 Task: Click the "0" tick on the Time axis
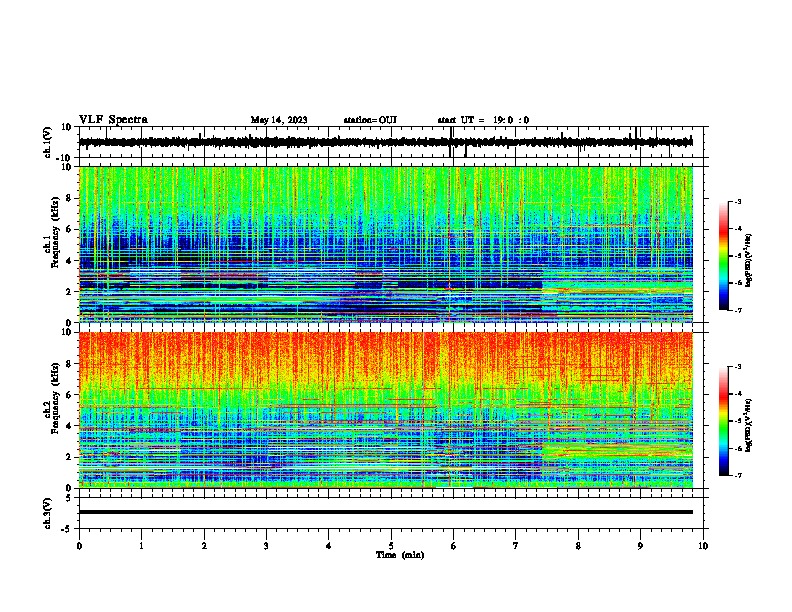click(79, 546)
